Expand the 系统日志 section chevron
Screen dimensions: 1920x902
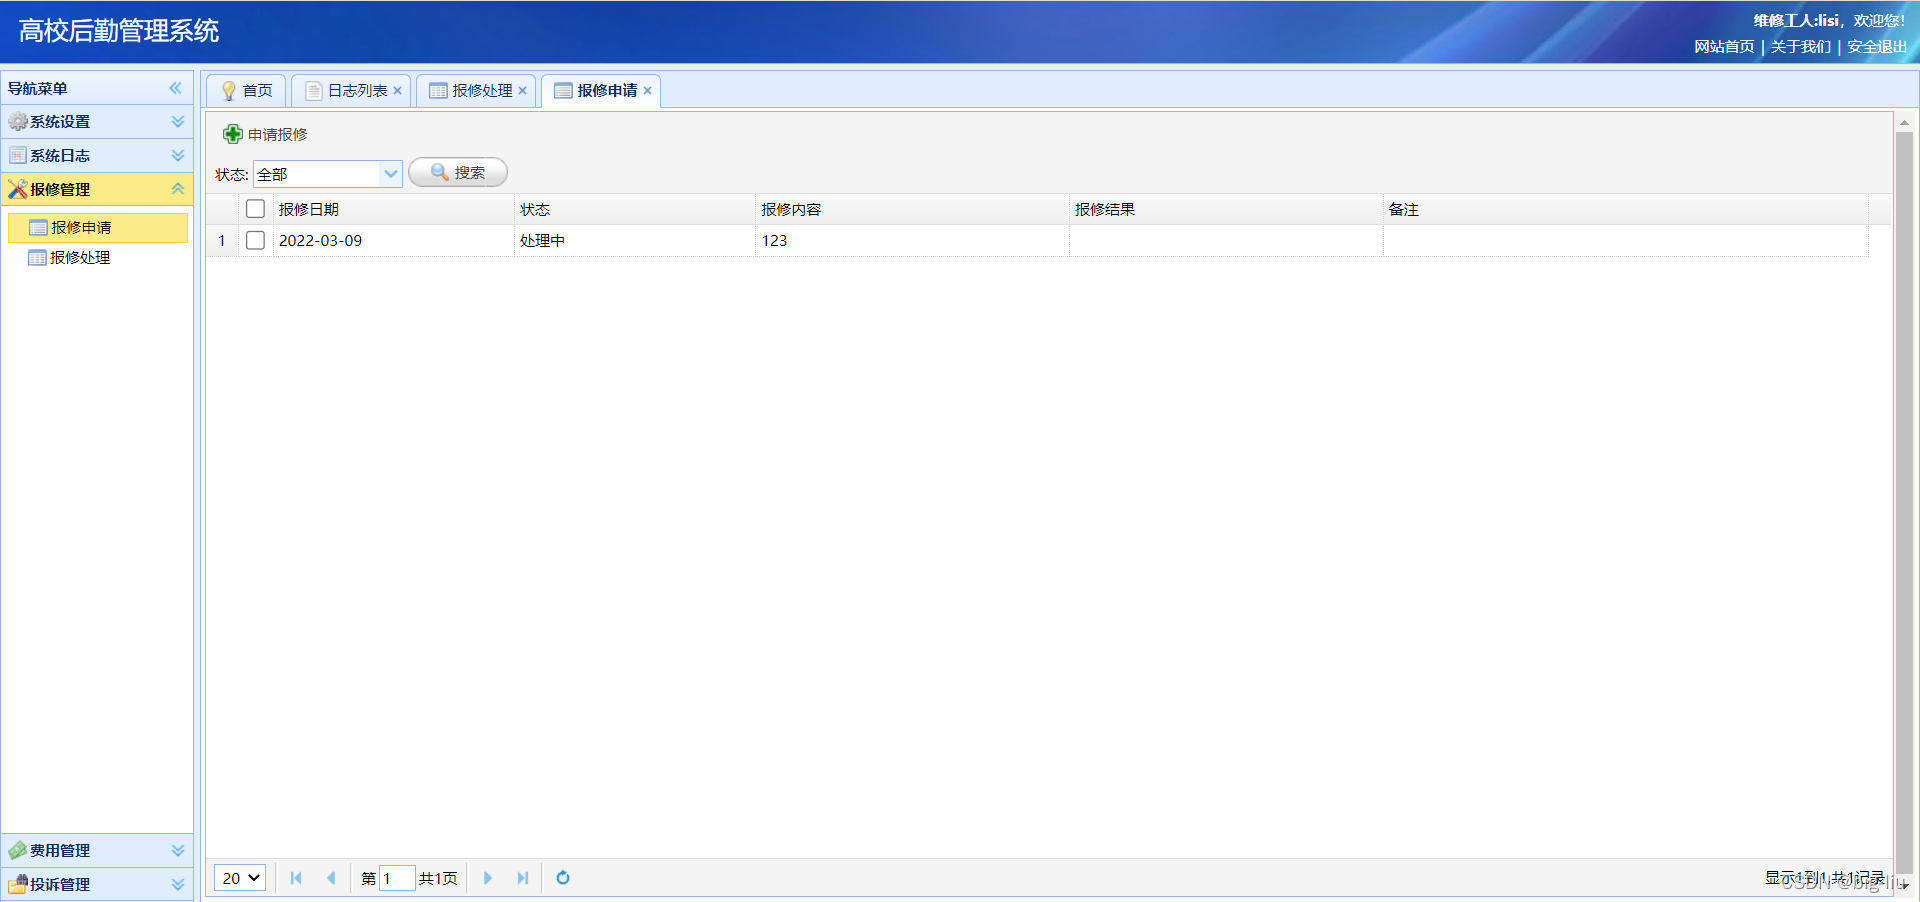[x=178, y=155]
